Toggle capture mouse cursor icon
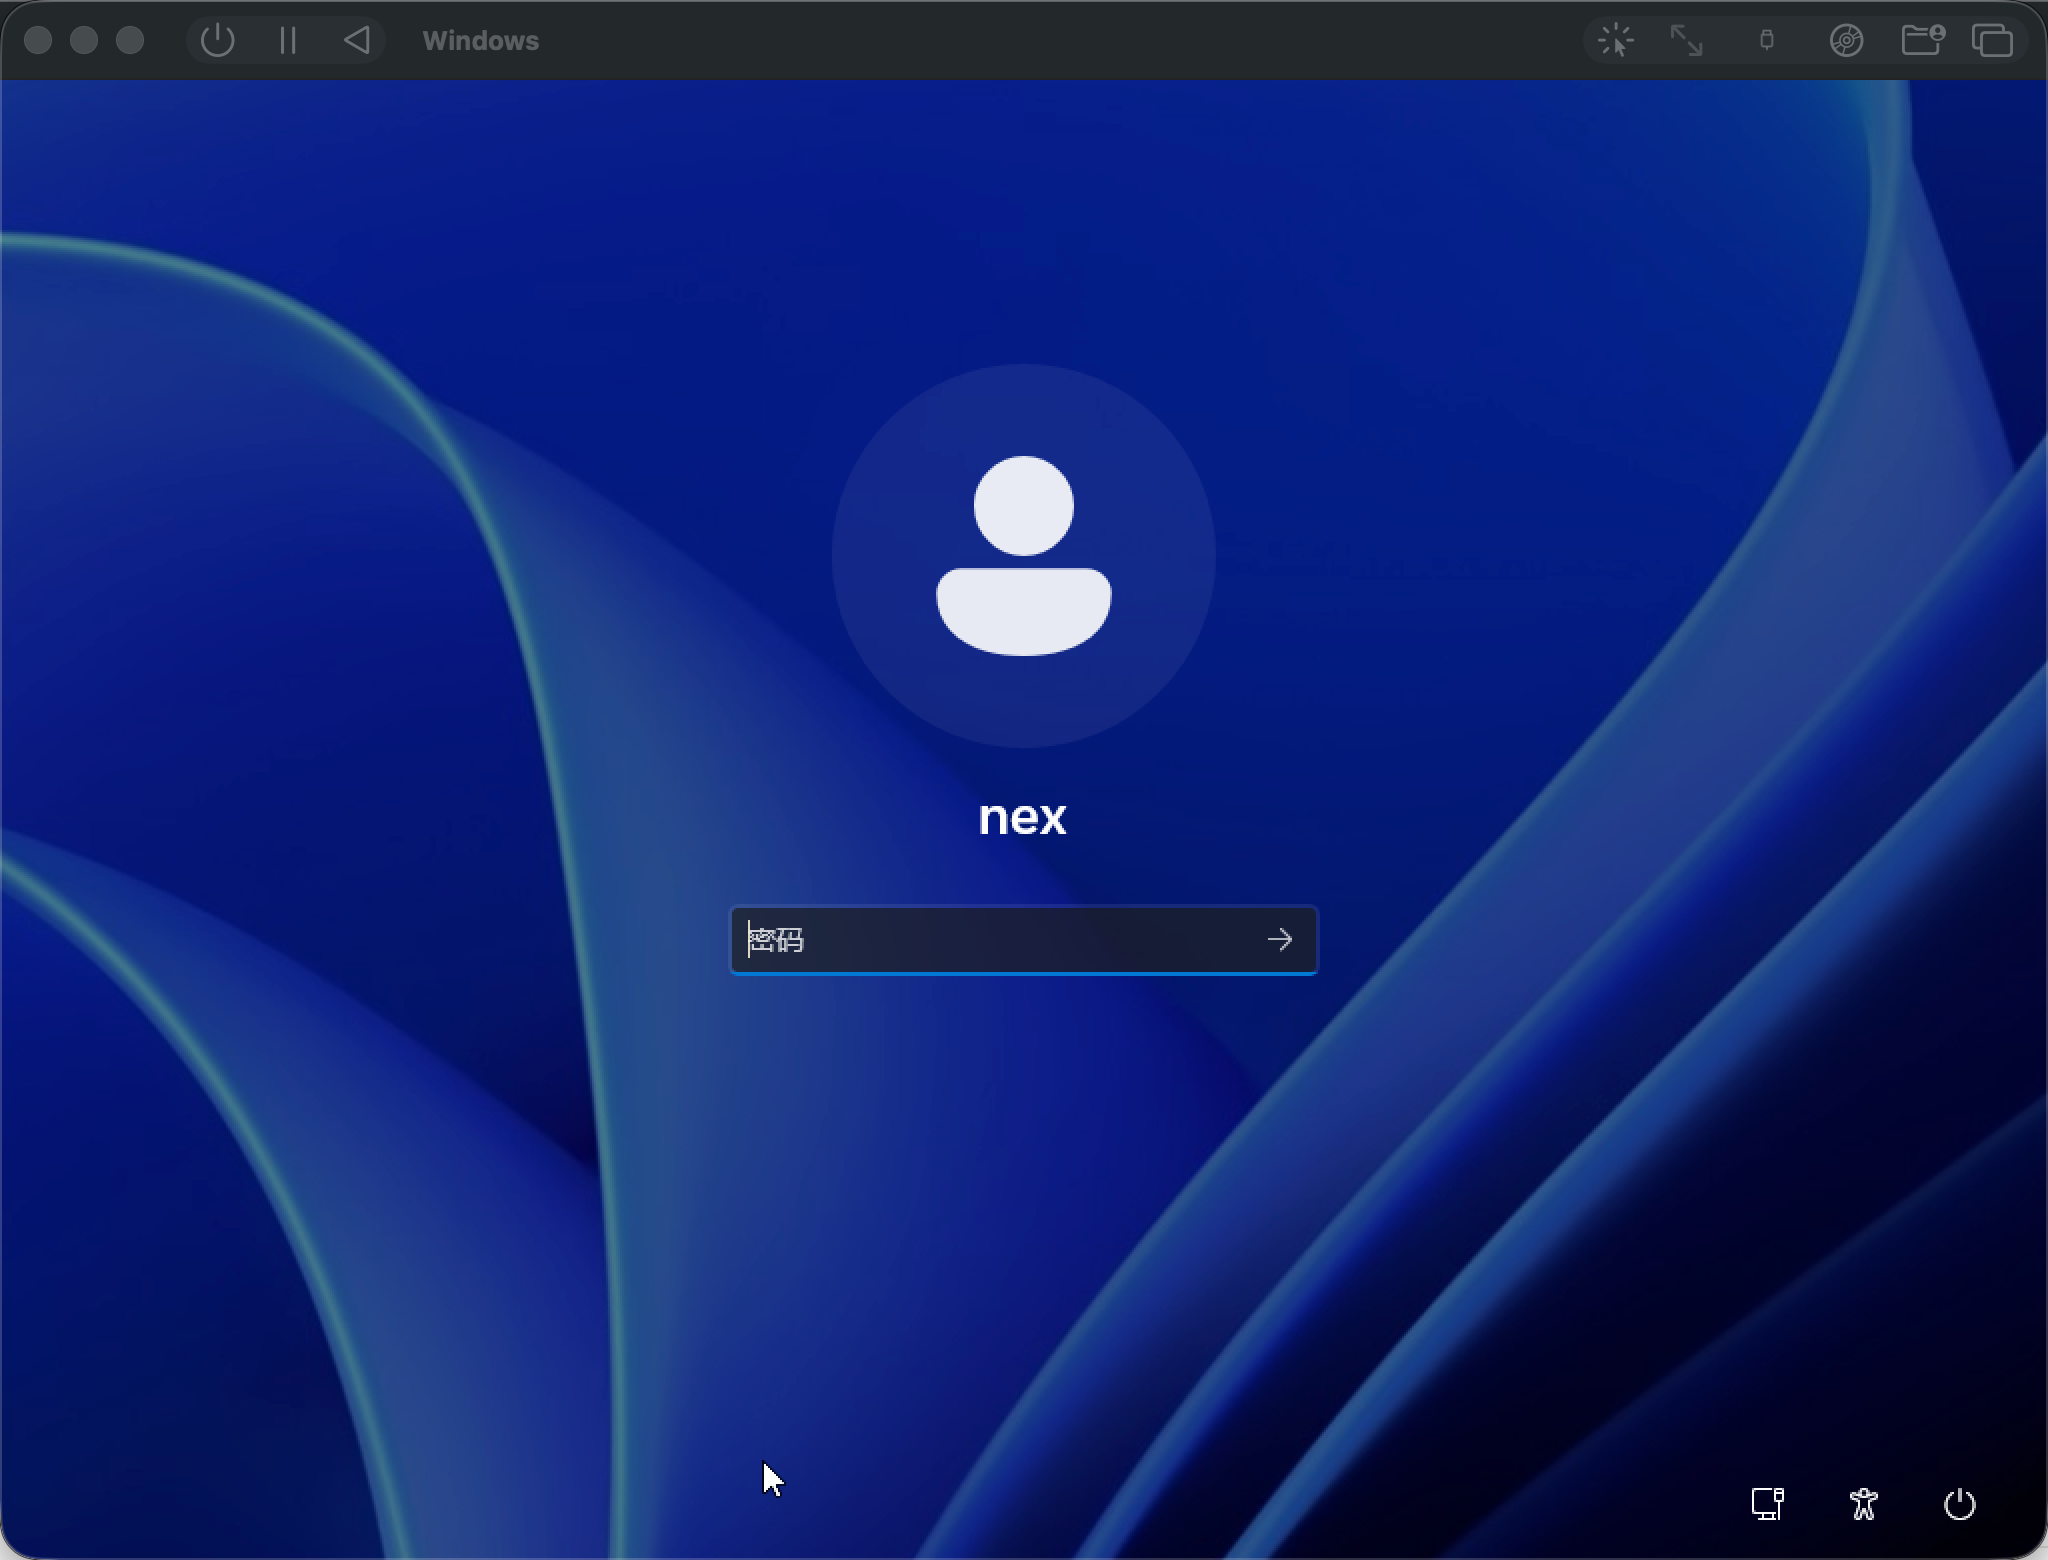 1616,41
